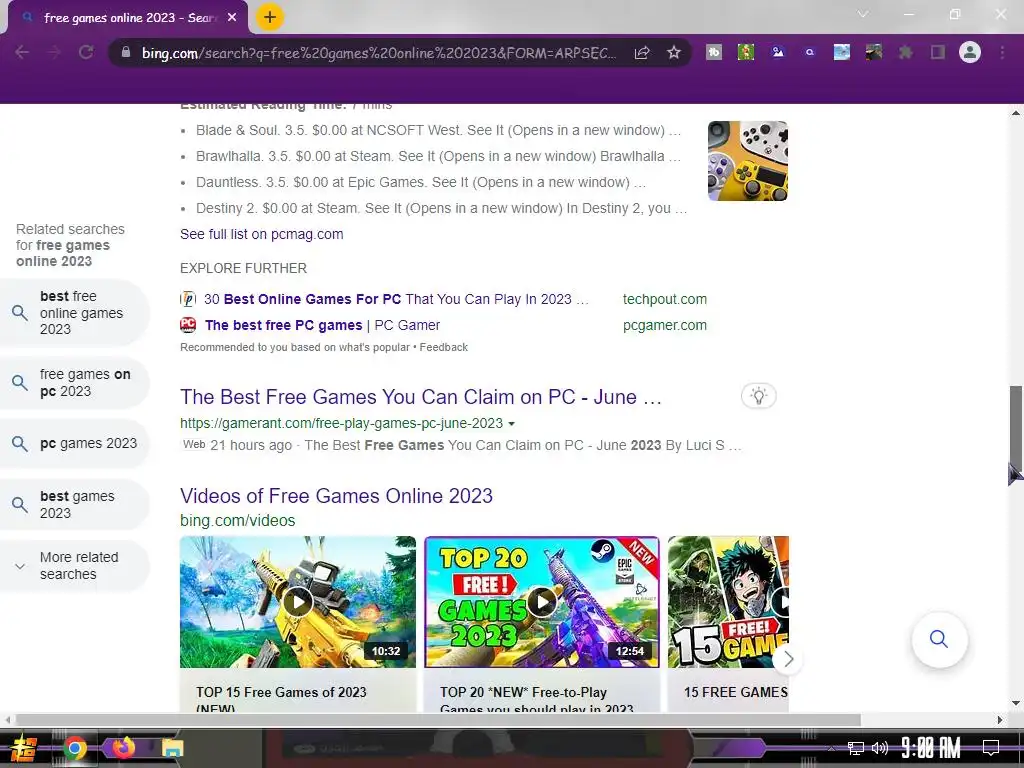Show next videos with carousel arrow

[788, 659]
